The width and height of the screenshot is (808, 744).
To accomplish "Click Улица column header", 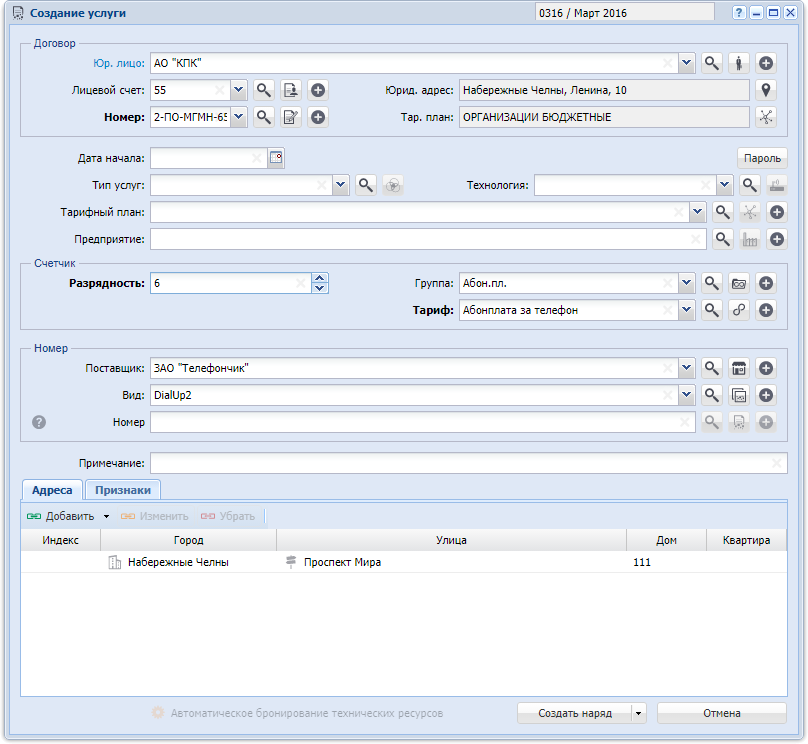I will pos(451,540).
